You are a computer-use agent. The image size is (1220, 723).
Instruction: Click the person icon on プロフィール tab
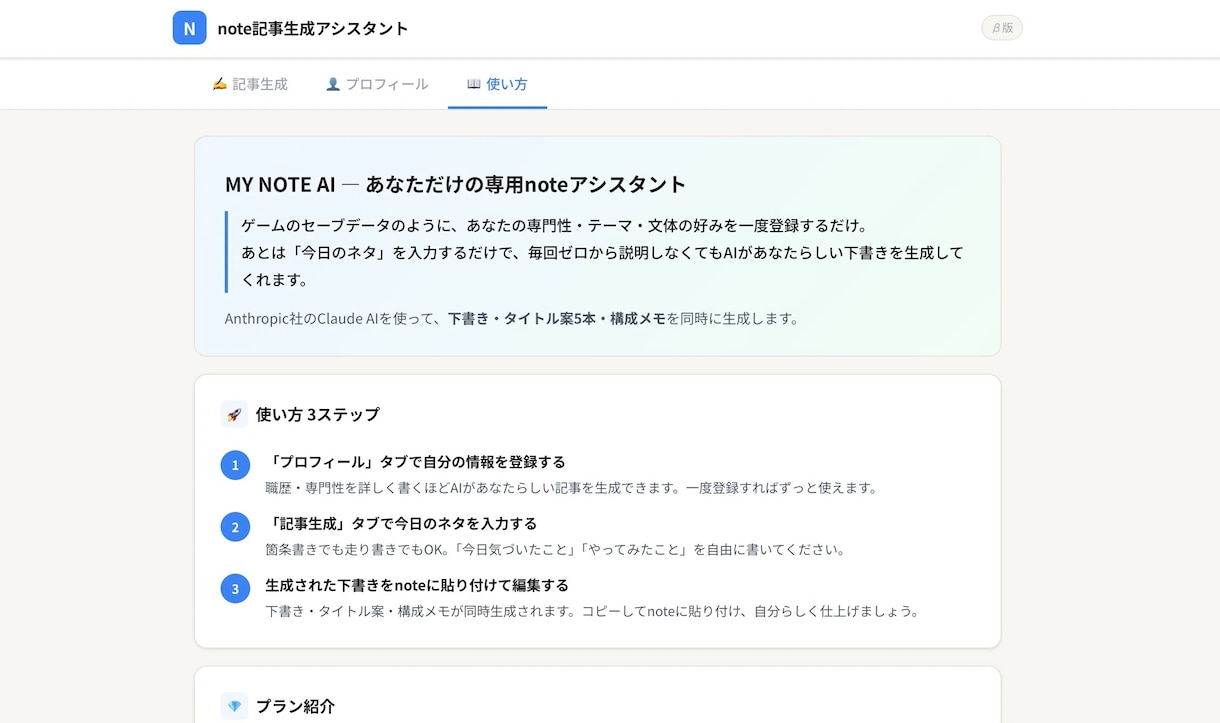(x=333, y=84)
